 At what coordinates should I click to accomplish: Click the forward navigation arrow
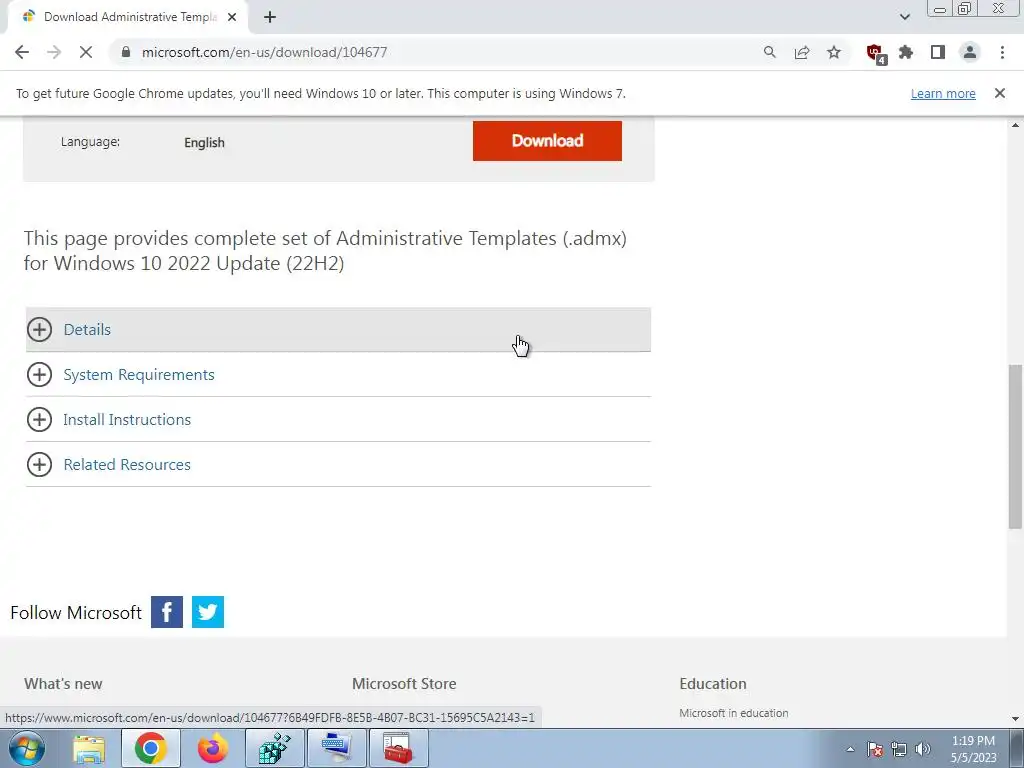point(54,52)
